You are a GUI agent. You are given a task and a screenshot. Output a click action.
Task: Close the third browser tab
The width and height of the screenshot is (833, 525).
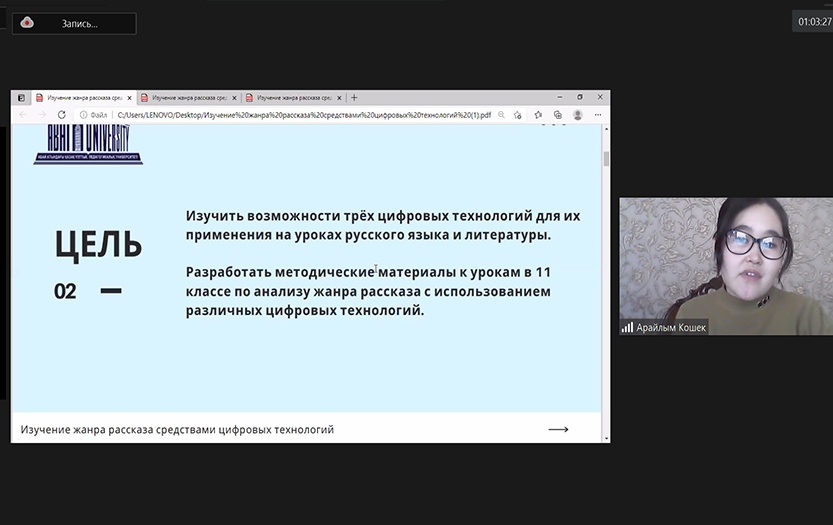(x=340, y=98)
